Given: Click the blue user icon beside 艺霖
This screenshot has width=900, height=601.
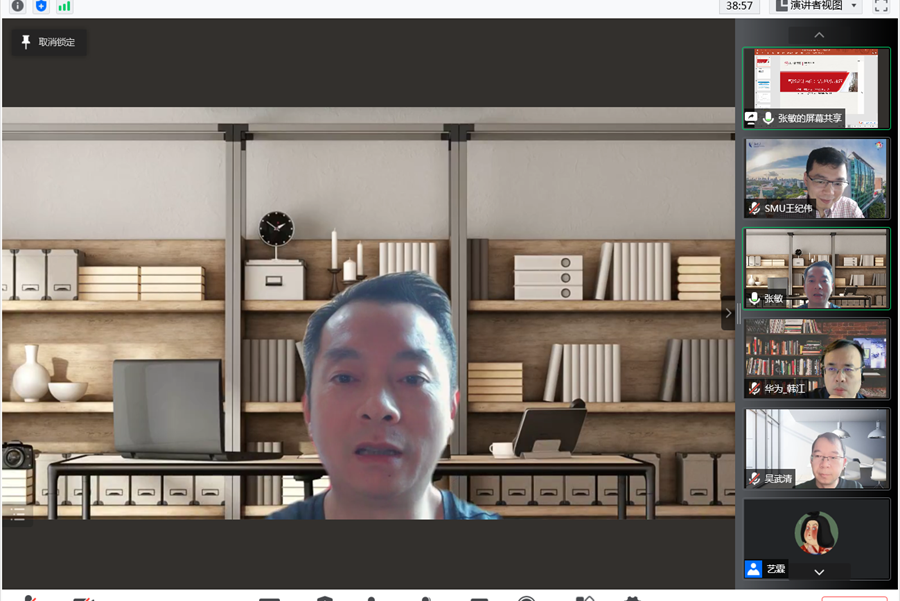Looking at the screenshot, I should (x=754, y=568).
